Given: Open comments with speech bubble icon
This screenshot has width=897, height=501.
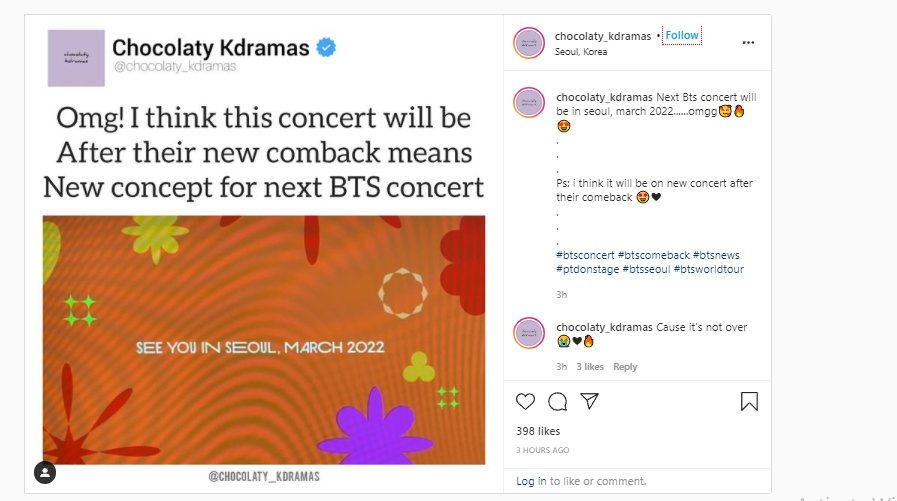Looking at the screenshot, I should click(x=558, y=401).
